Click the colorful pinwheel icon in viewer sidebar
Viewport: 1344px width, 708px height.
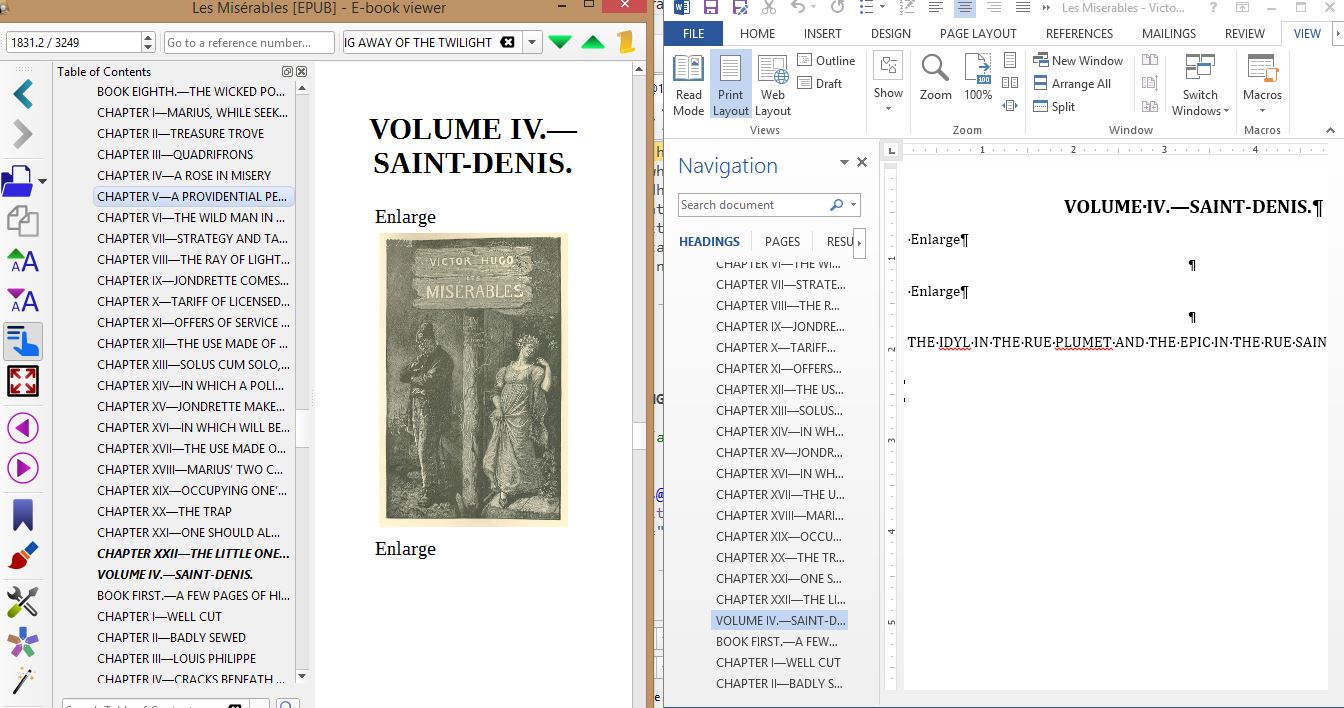(x=22, y=643)
